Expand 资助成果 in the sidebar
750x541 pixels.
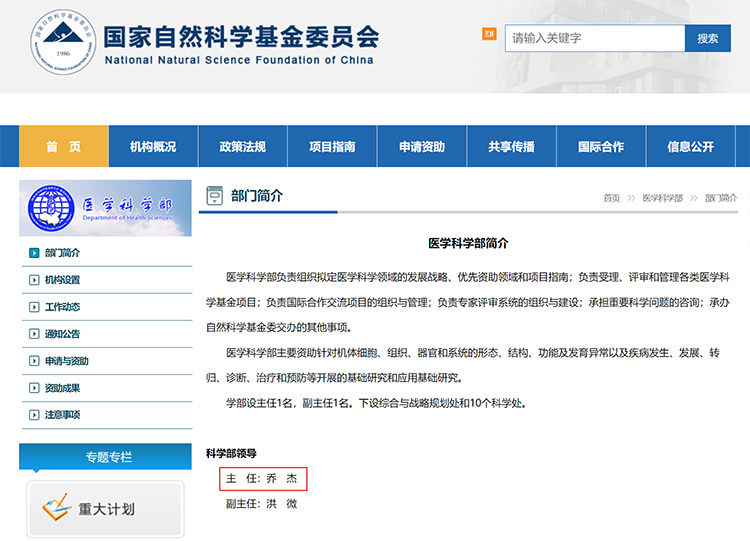coord(62,388)
